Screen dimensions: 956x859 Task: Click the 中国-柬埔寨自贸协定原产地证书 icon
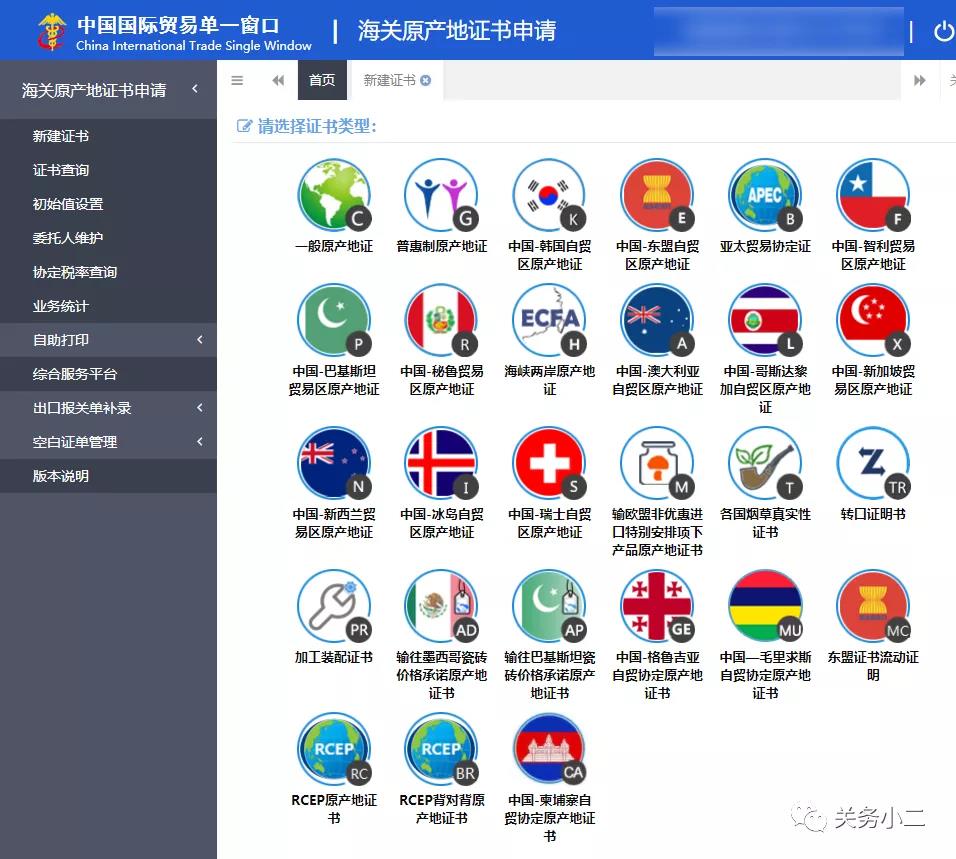549,748
